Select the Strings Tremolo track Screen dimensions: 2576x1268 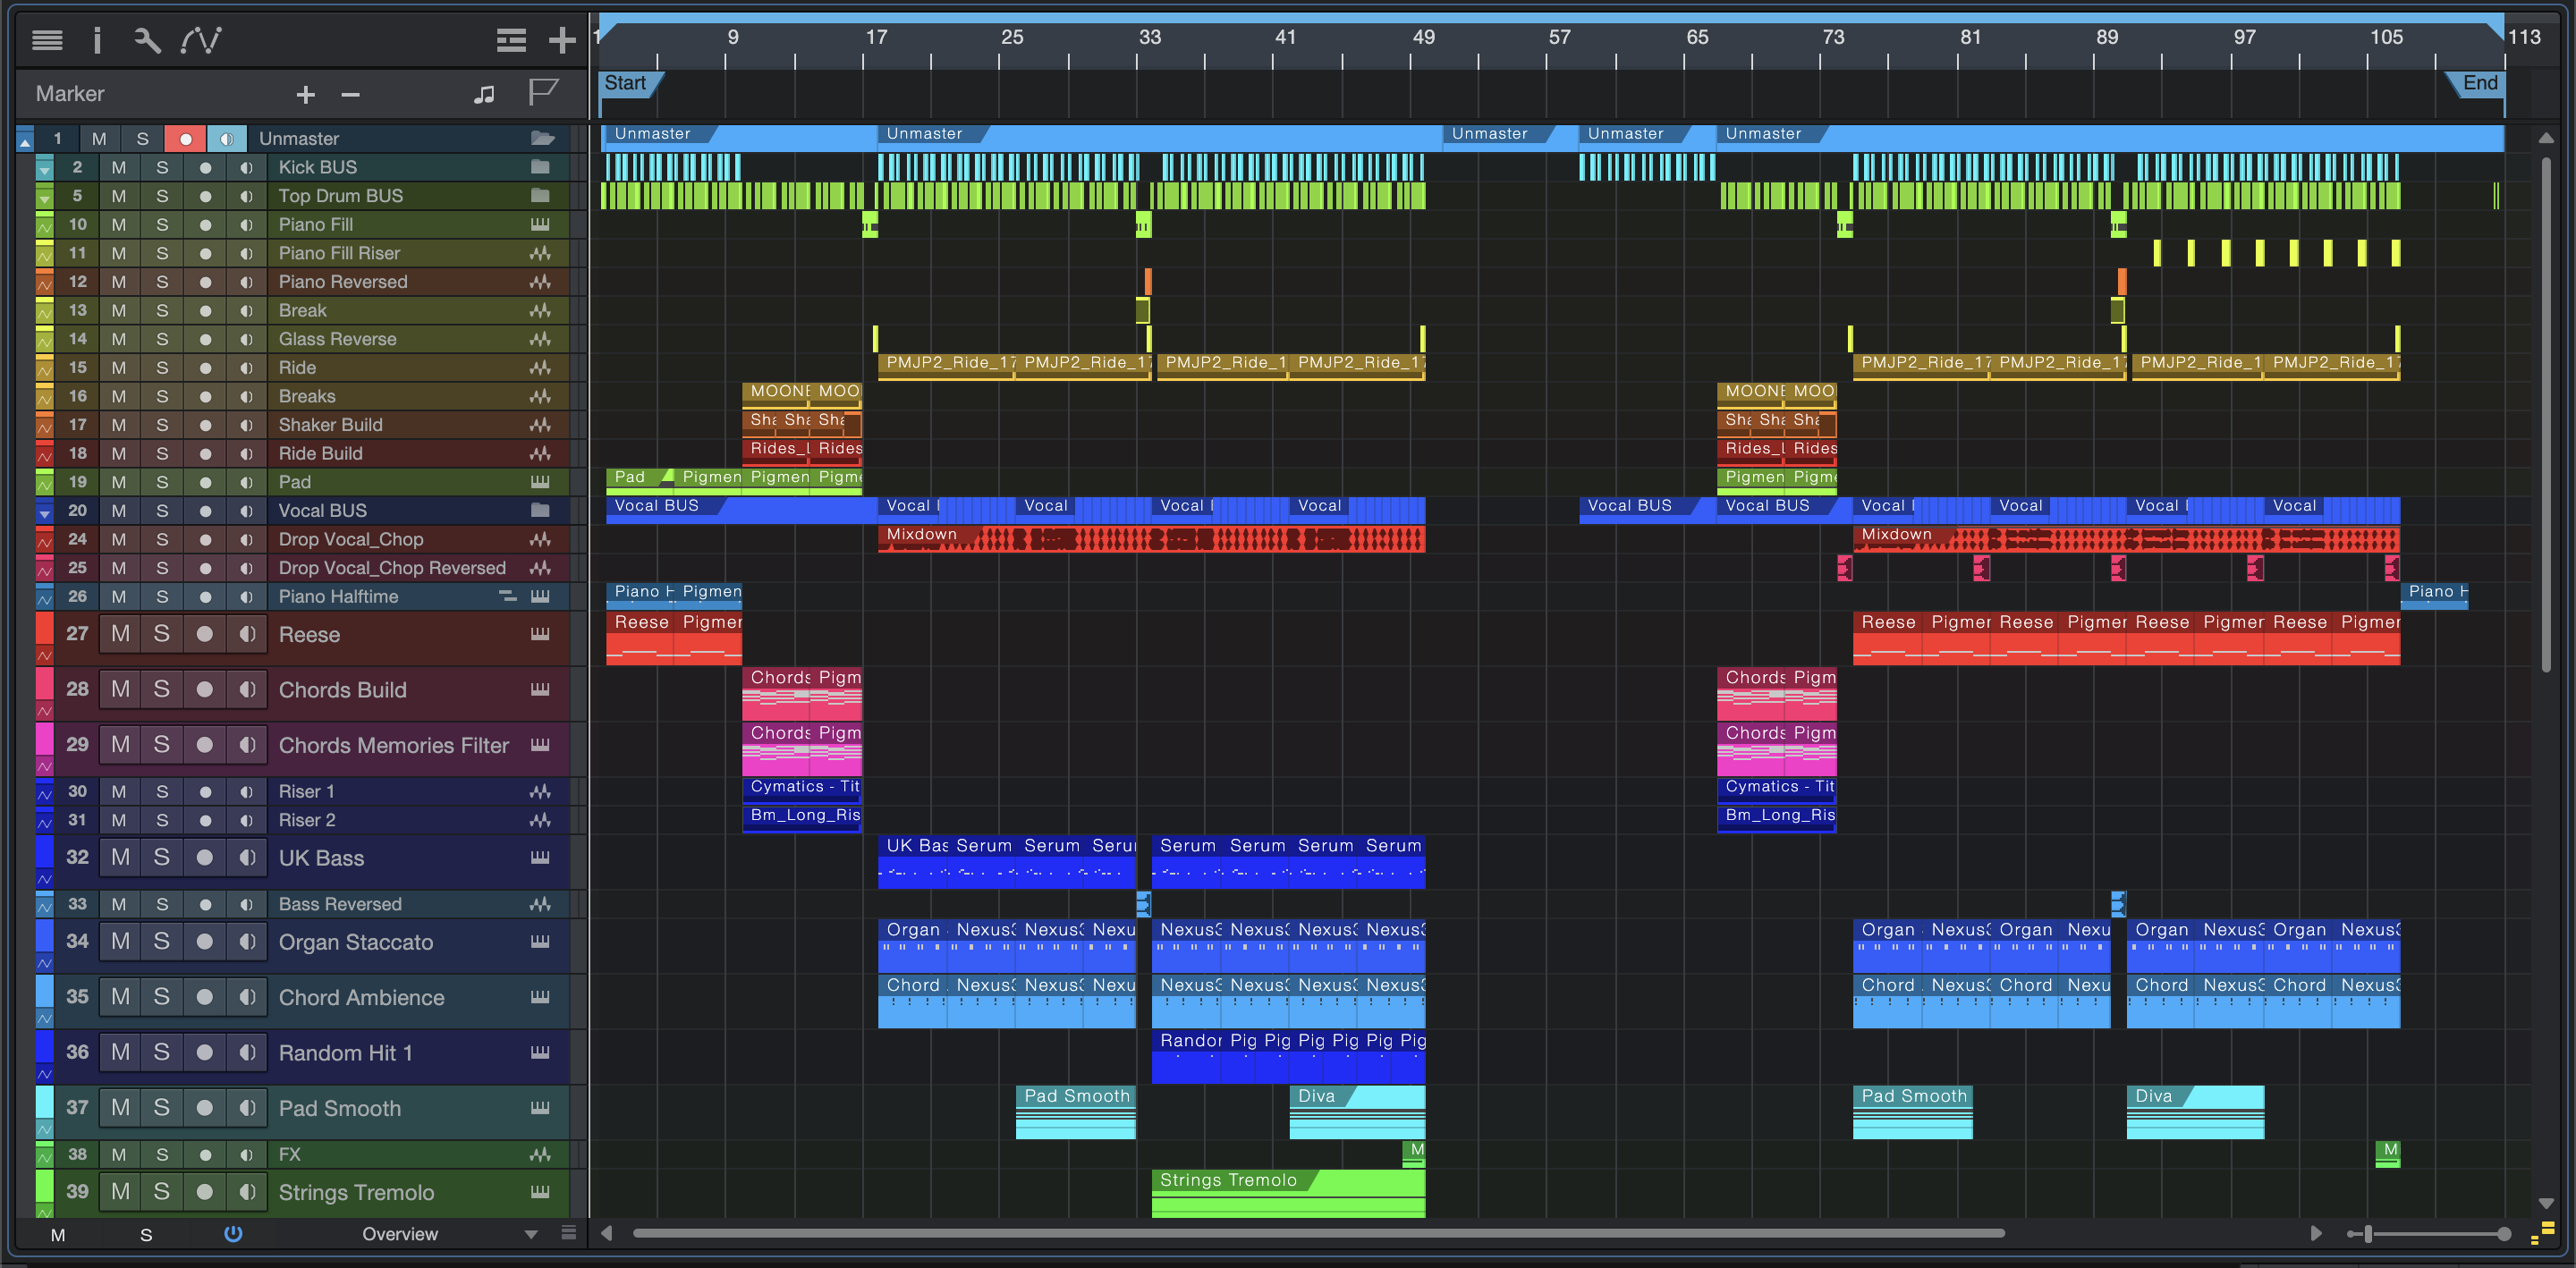point(356,1192)
